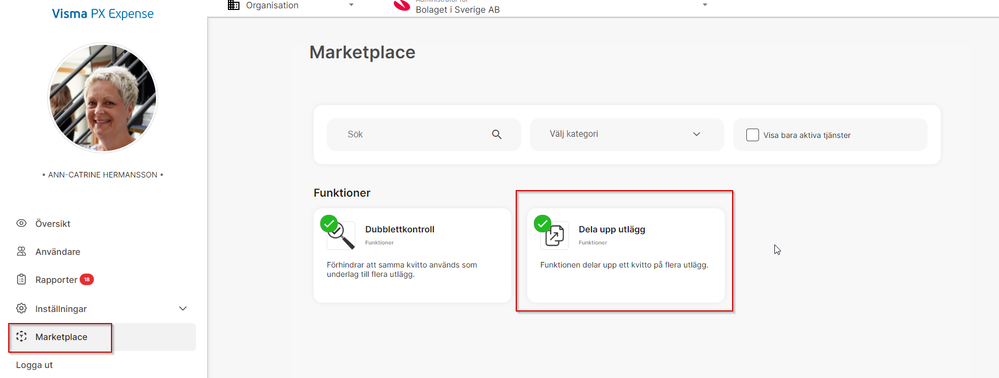Enable Visa bara aktiva tjänster checkbox
Viewport: 999px width, 378px height.
tap(752, 135)
